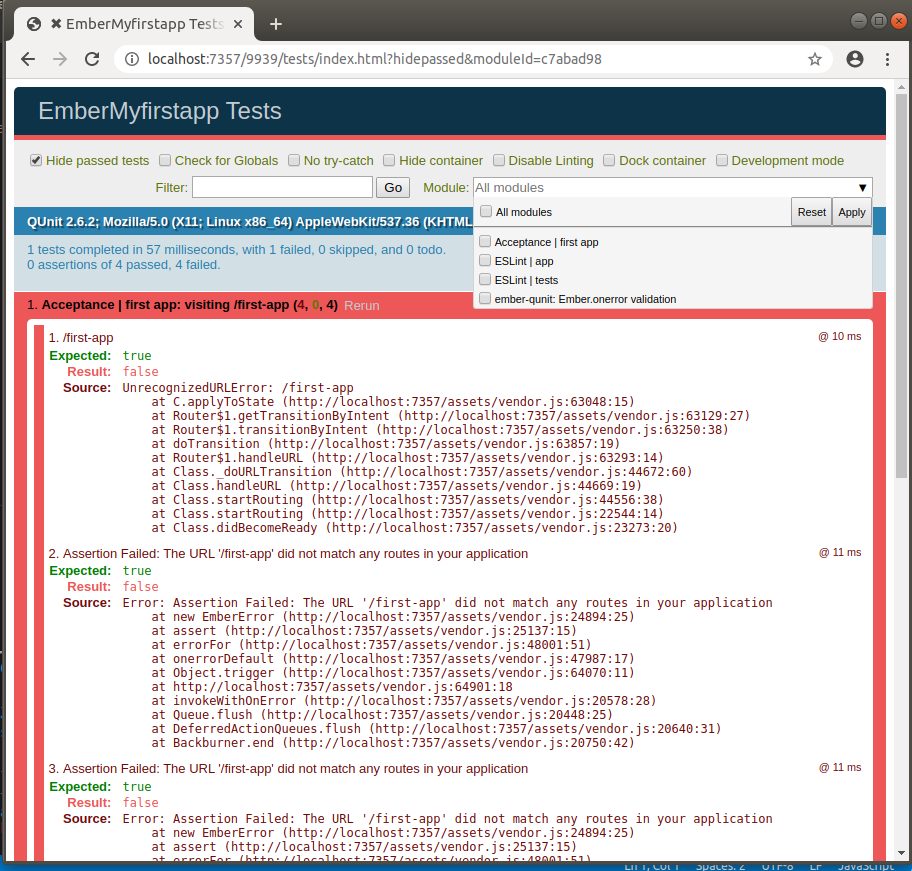The image size is (912, 871).
Task: Maximize the browser window
Action: point(879,21)
